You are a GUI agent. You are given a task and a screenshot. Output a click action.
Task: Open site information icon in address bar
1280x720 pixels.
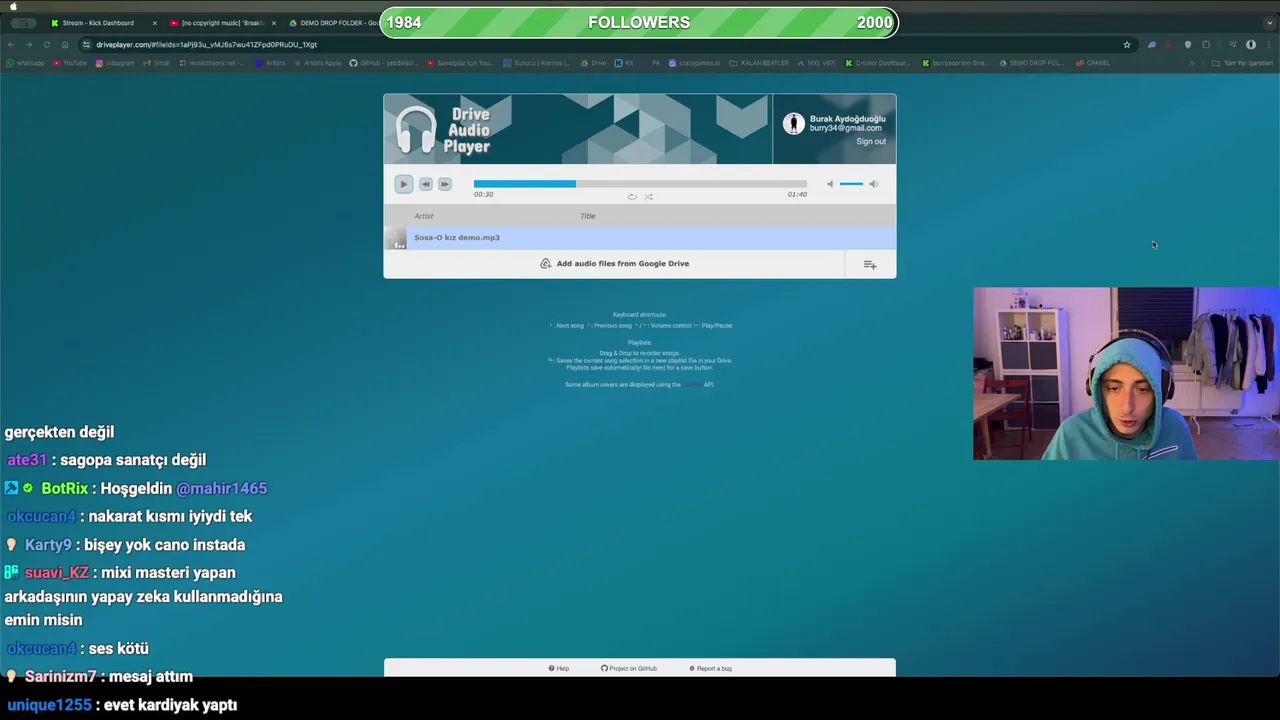pyautogui.click(x=87, y=45)
